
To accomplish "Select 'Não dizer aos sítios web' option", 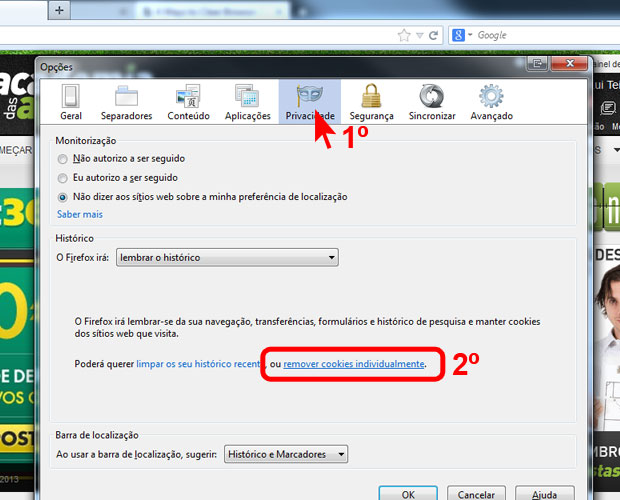I will 64,197.
